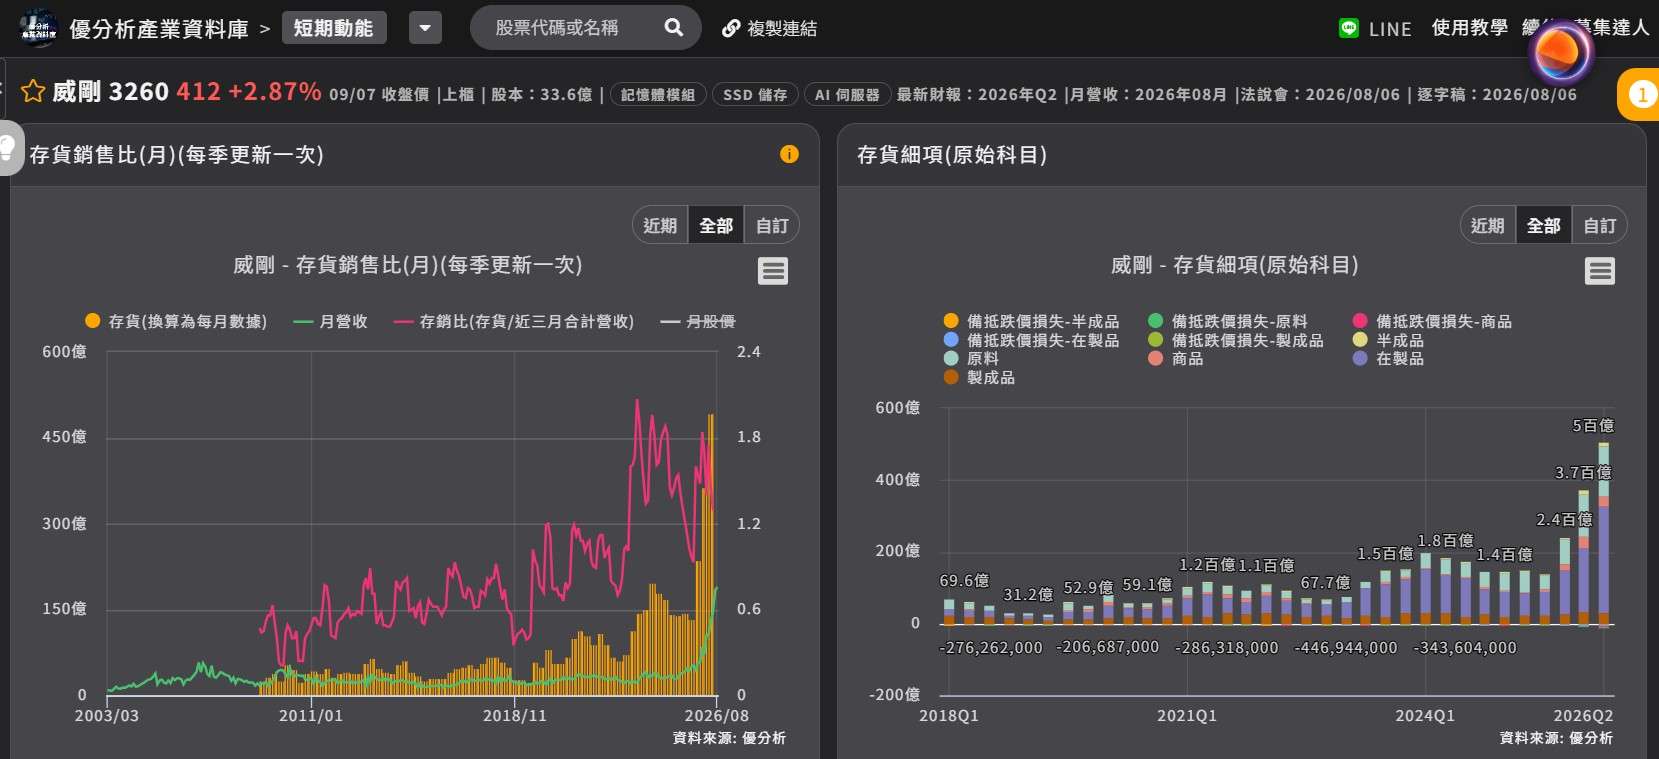Select 全部 range in 存貨細項 panel

1544,225
